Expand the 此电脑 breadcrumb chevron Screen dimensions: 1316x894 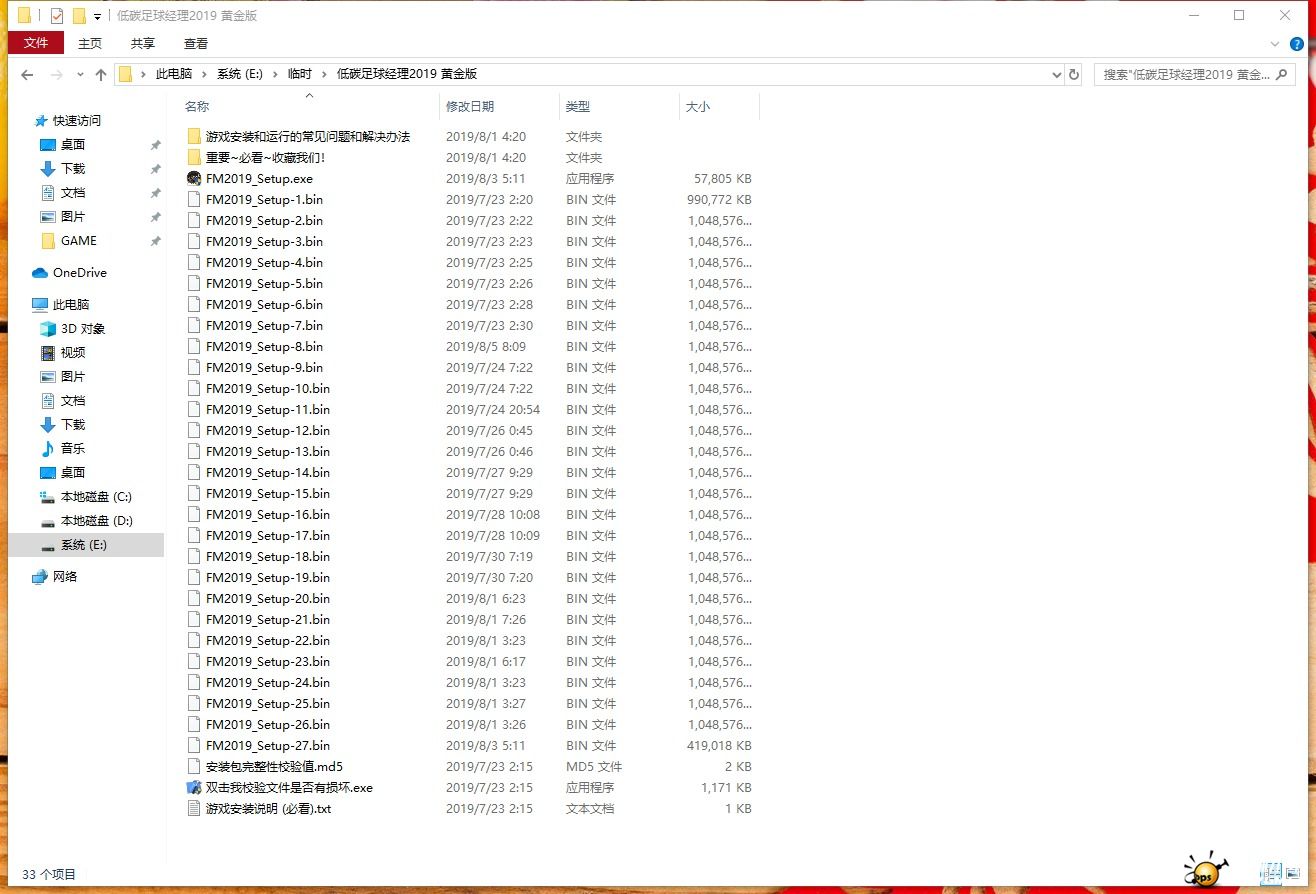point(204,74)
